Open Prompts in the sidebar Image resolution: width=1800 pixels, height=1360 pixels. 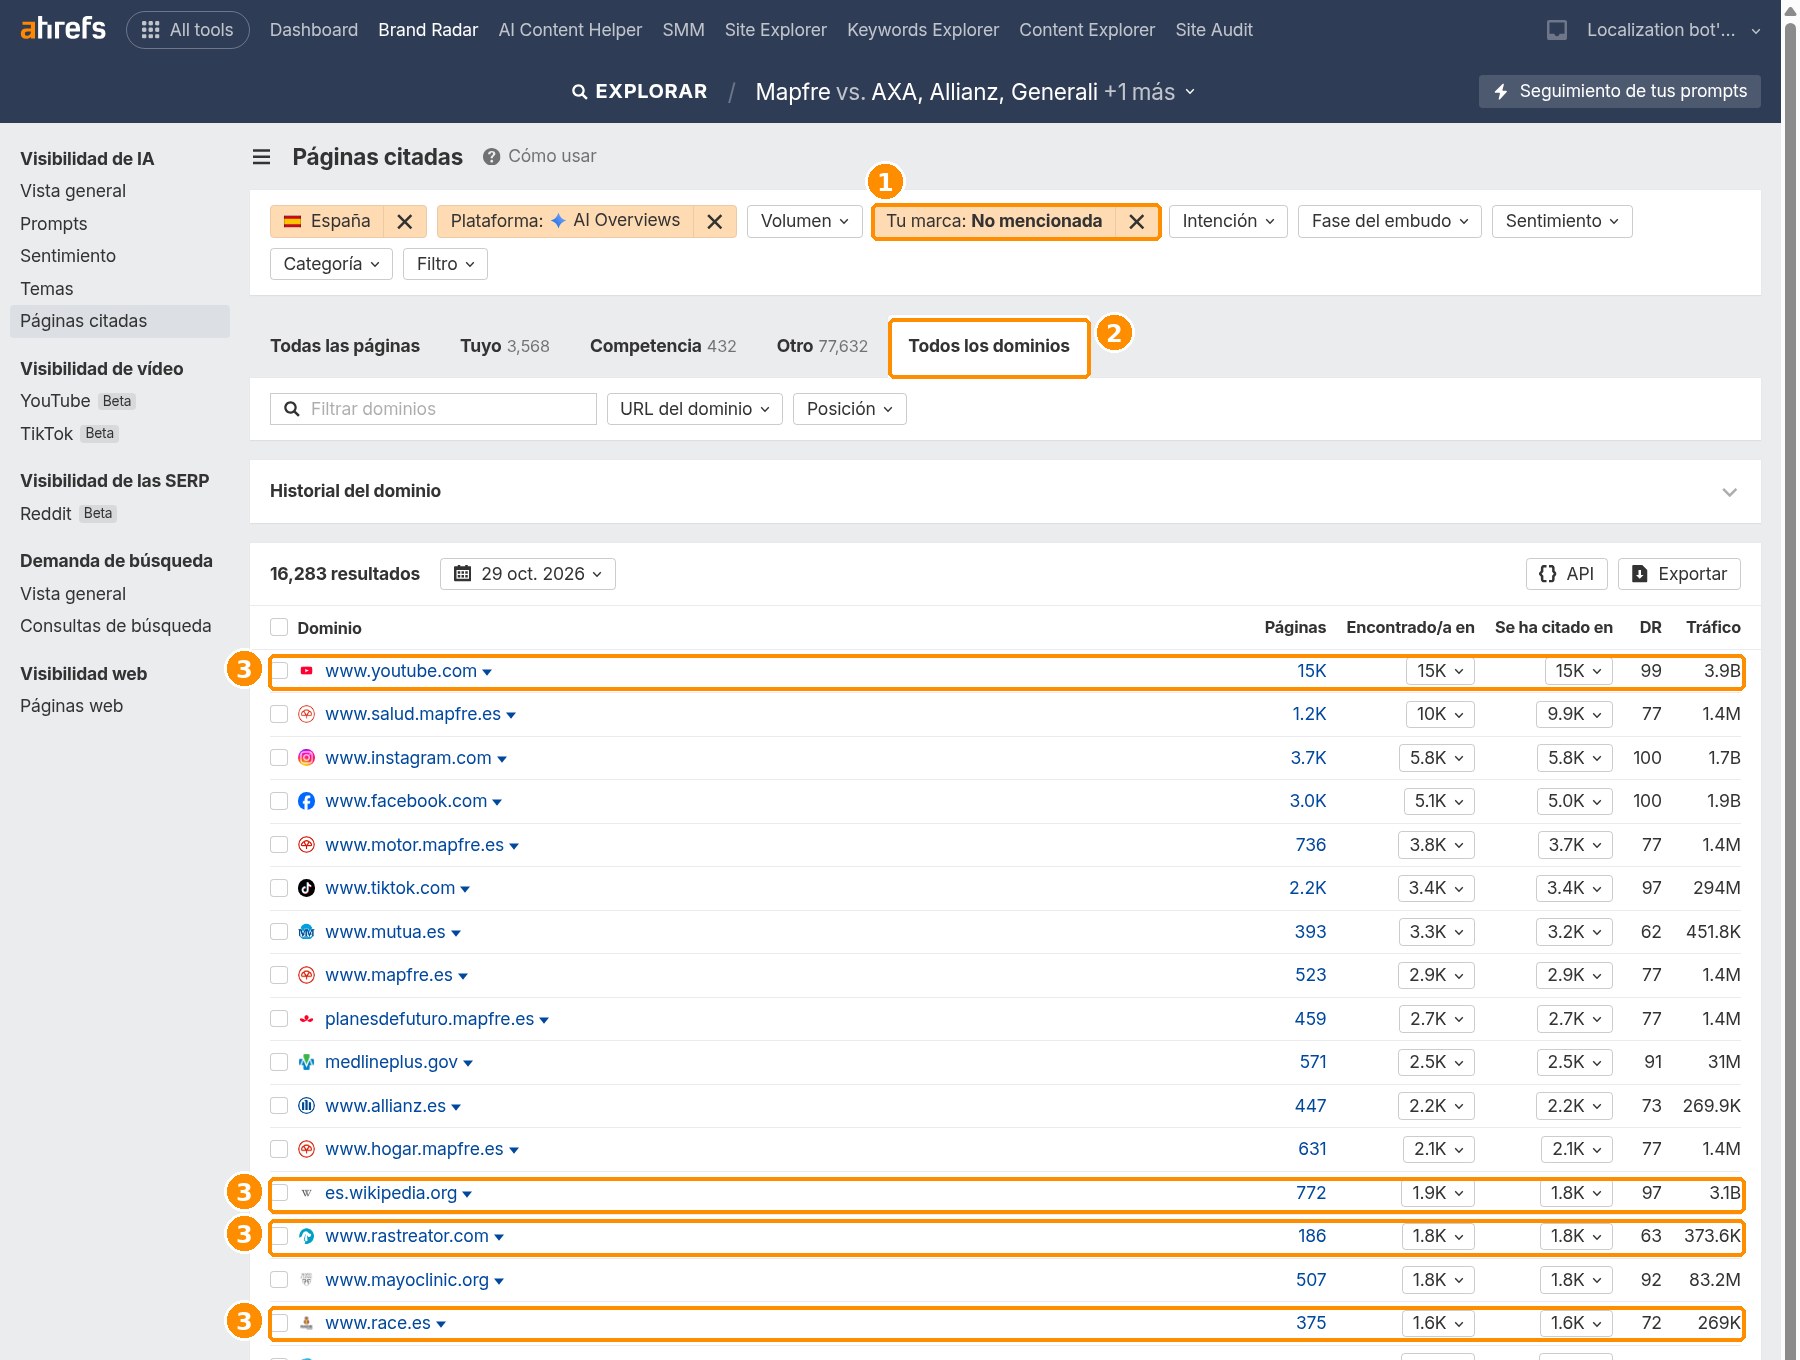click(x=54, y=224)
